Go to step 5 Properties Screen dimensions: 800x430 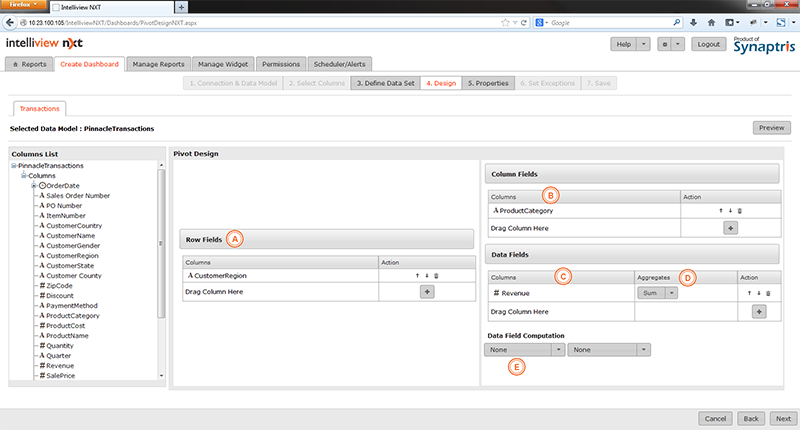click(x=488, y=83)
